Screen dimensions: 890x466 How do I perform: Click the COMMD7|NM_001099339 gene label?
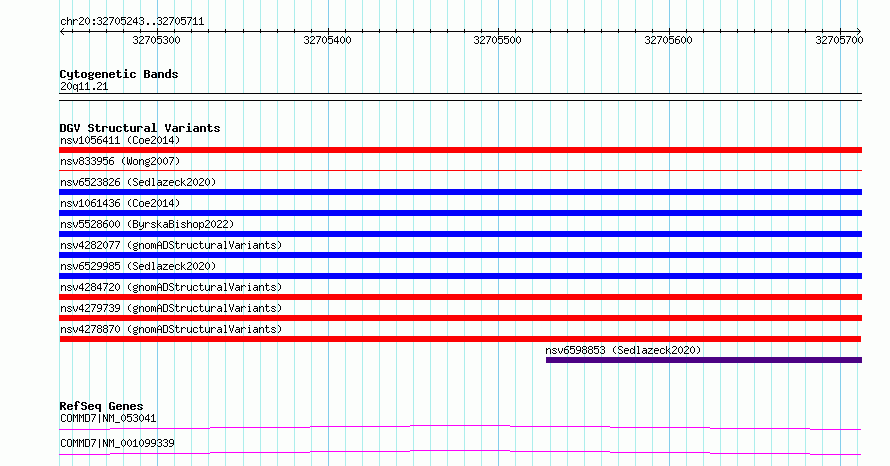117,443
